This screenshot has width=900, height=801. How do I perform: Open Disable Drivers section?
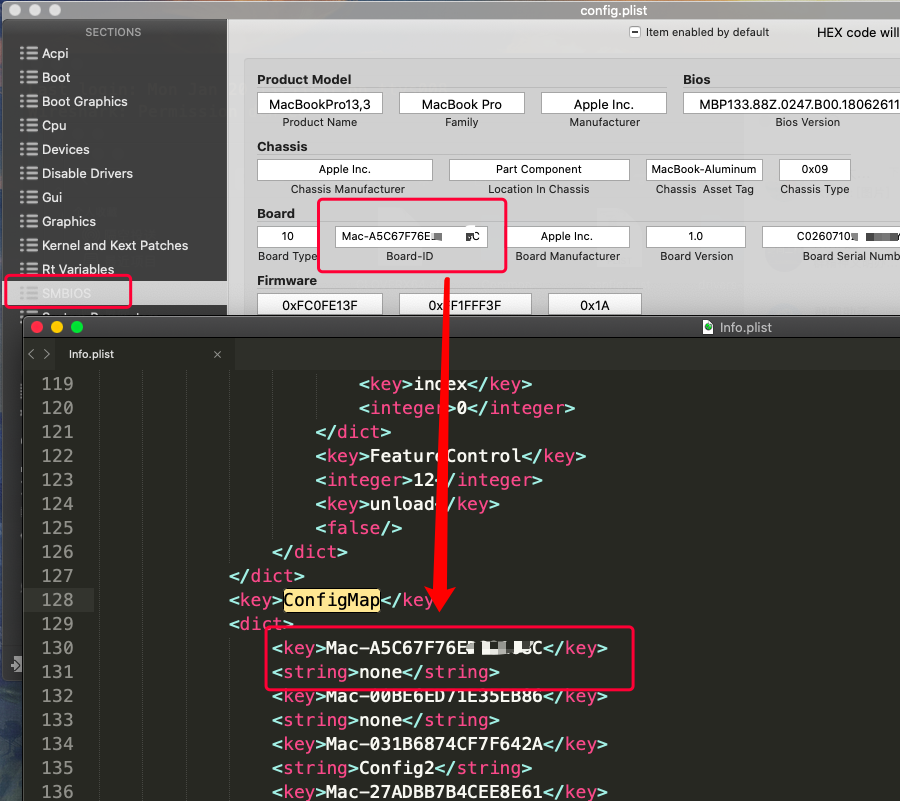click(x=87, y=173)
